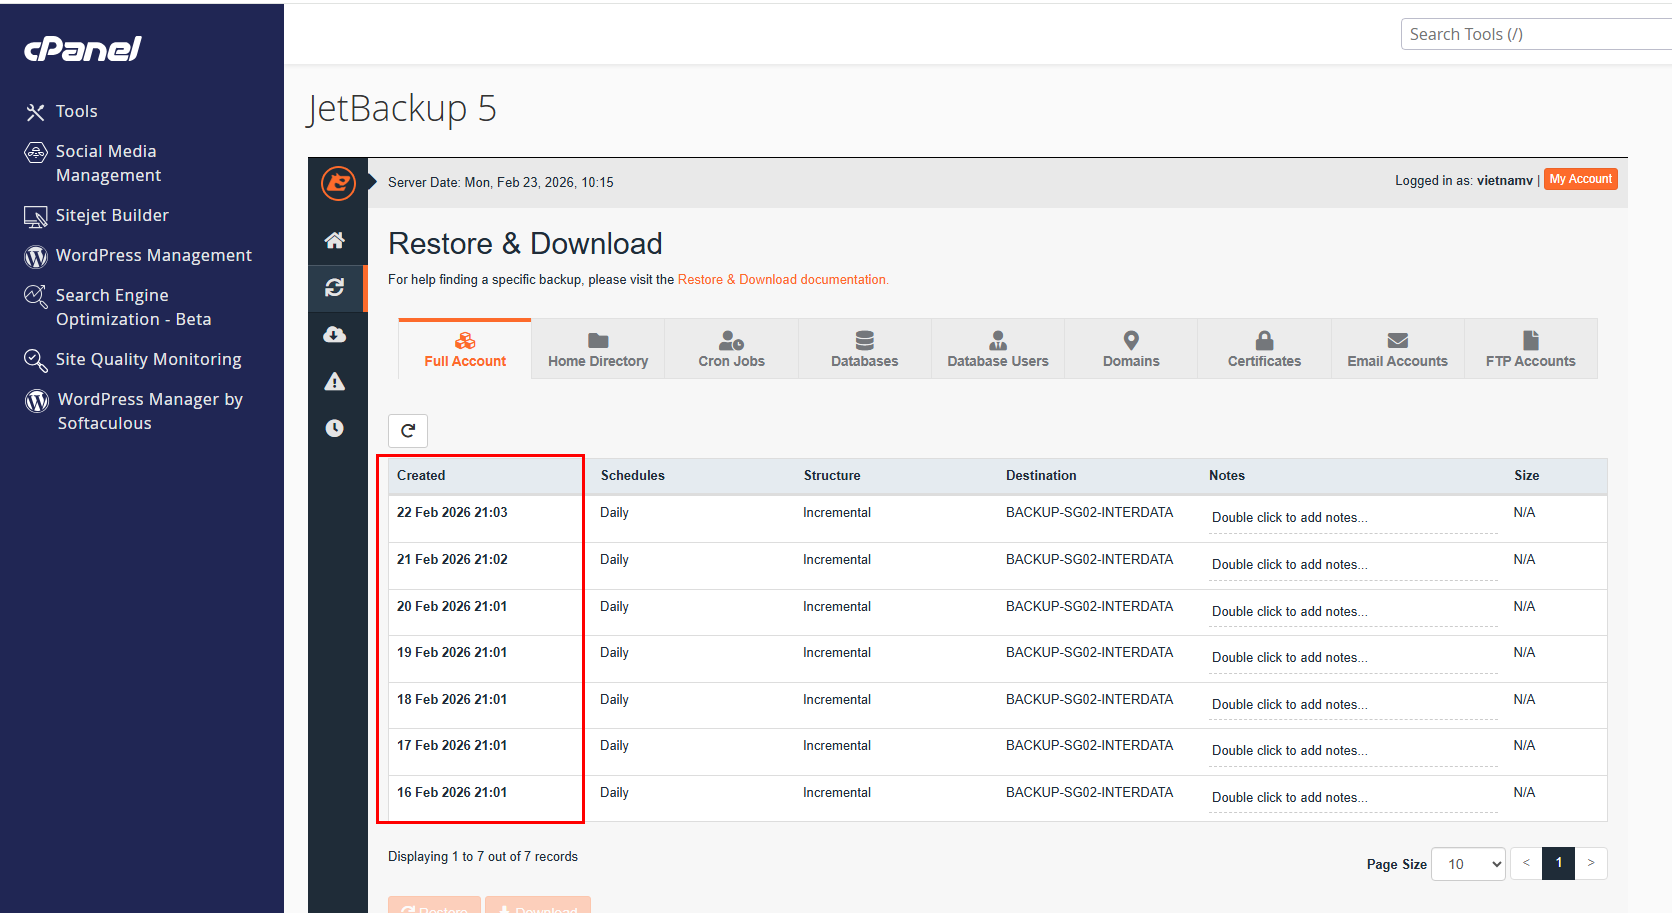Switch to the Cron Jobs tab
The height and width of the screenshot is (913, 1672).
click(731, 349)
